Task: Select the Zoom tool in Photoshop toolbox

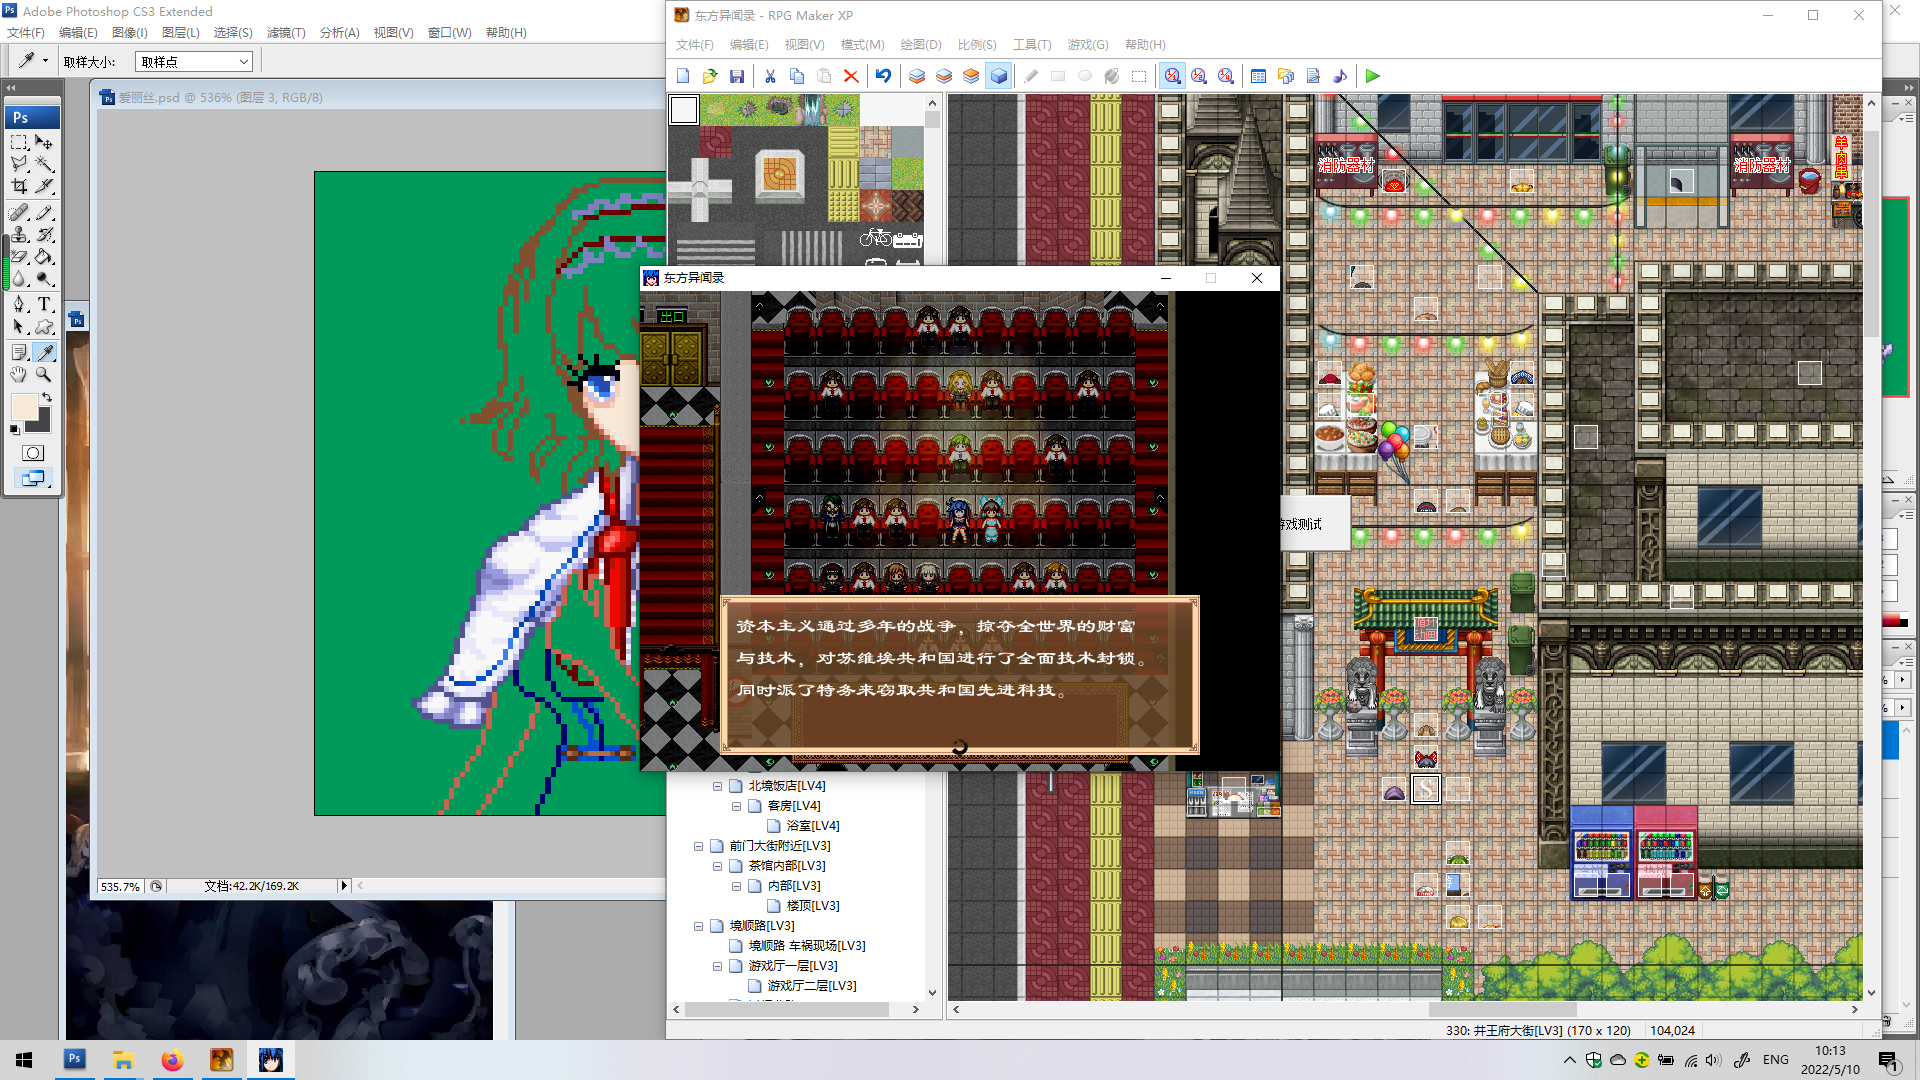Action: (x=44, y=374)
